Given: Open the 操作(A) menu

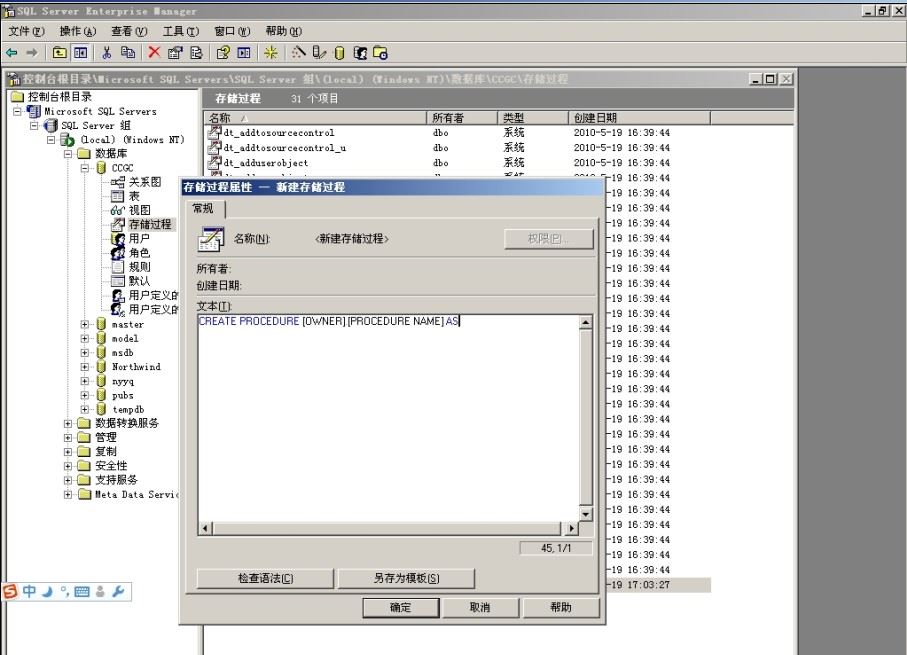Looking at the screenshot, I should pyautogui.click(x=78, y=31).
